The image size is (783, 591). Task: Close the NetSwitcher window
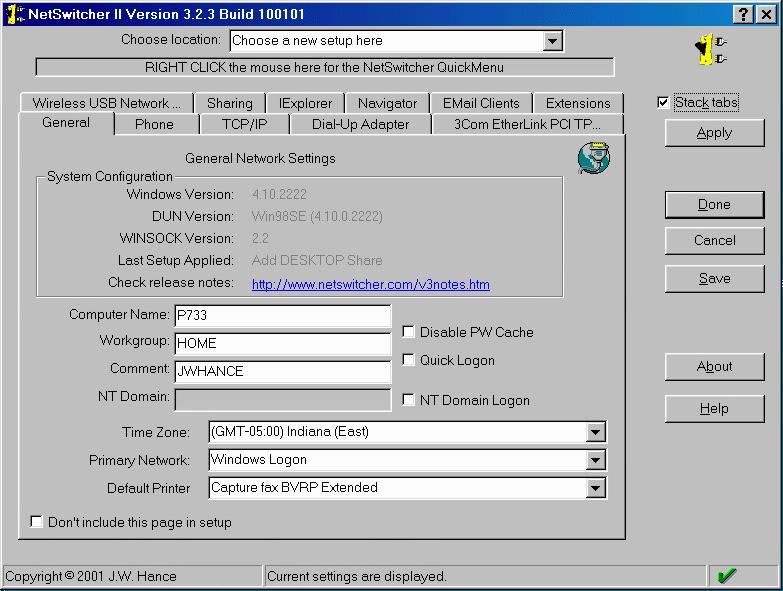pyautogui.click(x=767, y=14)
